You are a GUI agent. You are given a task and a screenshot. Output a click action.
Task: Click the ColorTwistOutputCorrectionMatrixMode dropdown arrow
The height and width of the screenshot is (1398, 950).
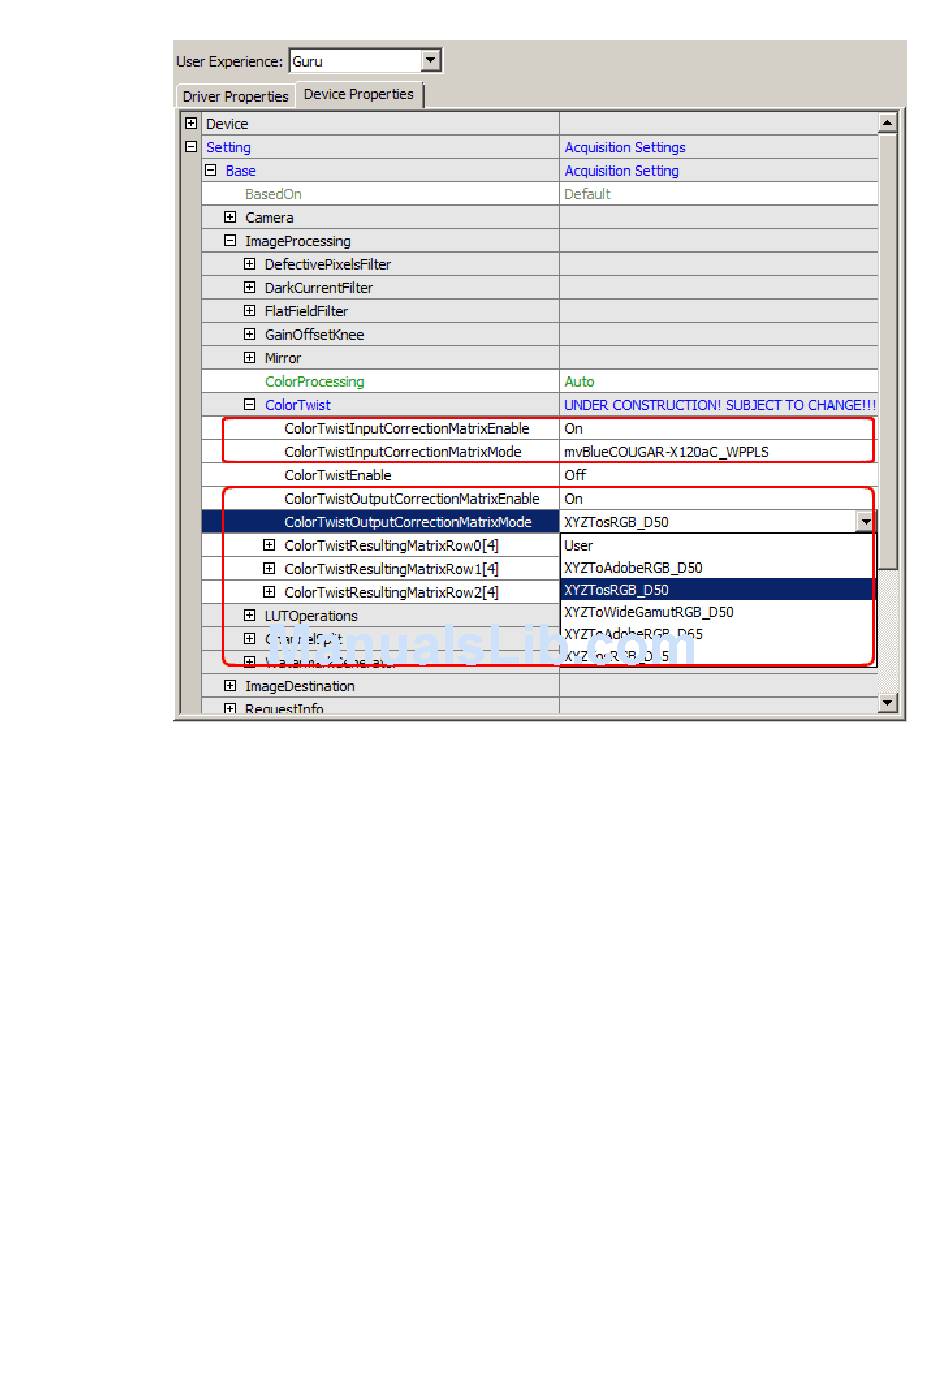(865, 521)
